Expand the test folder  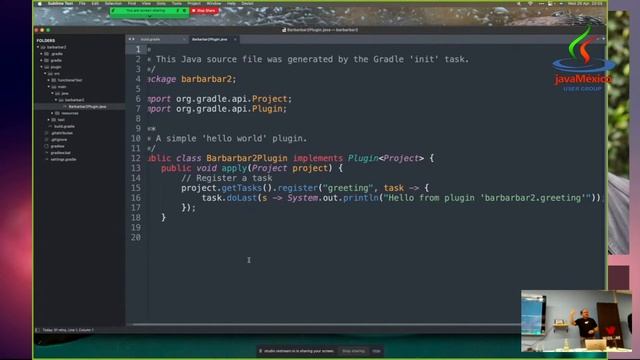(49, 120)
